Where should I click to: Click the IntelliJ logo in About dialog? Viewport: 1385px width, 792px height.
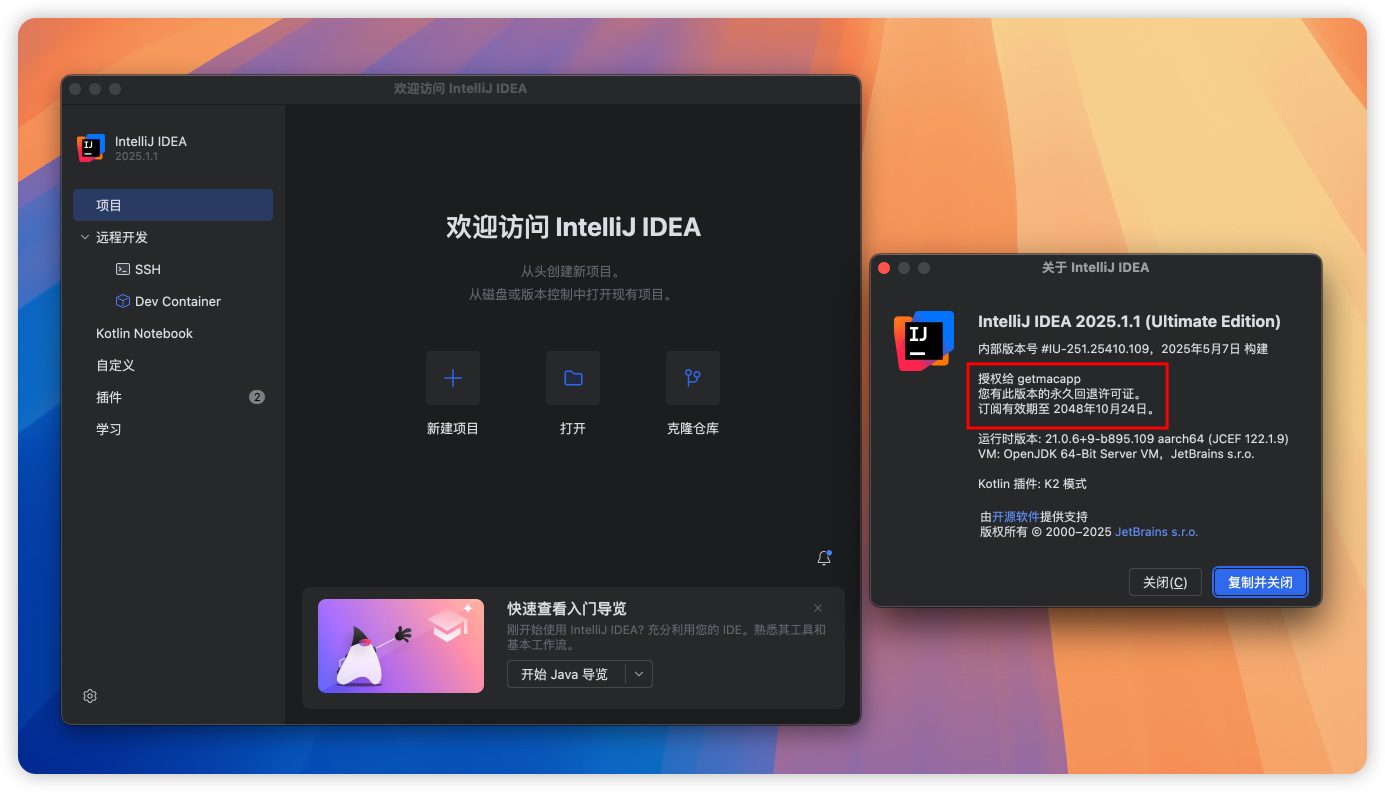click(924, 340)
